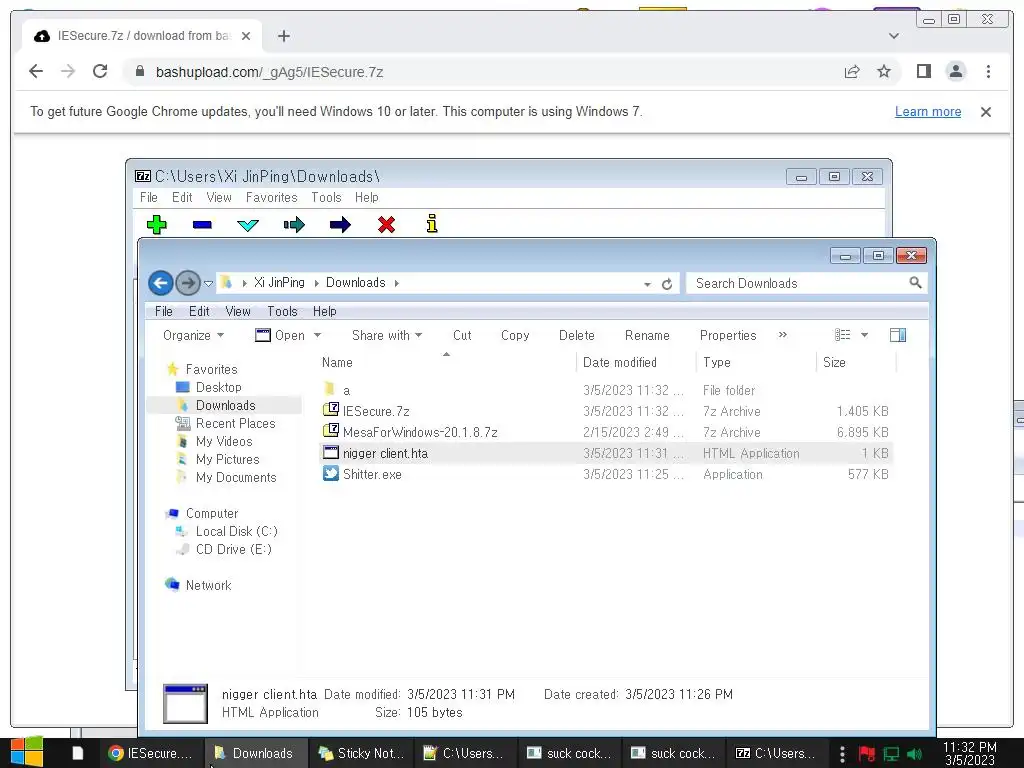Select Local Disk (C:) in navigation pane
This screenshot has width=1024, height=768.
tap(236, 531)
